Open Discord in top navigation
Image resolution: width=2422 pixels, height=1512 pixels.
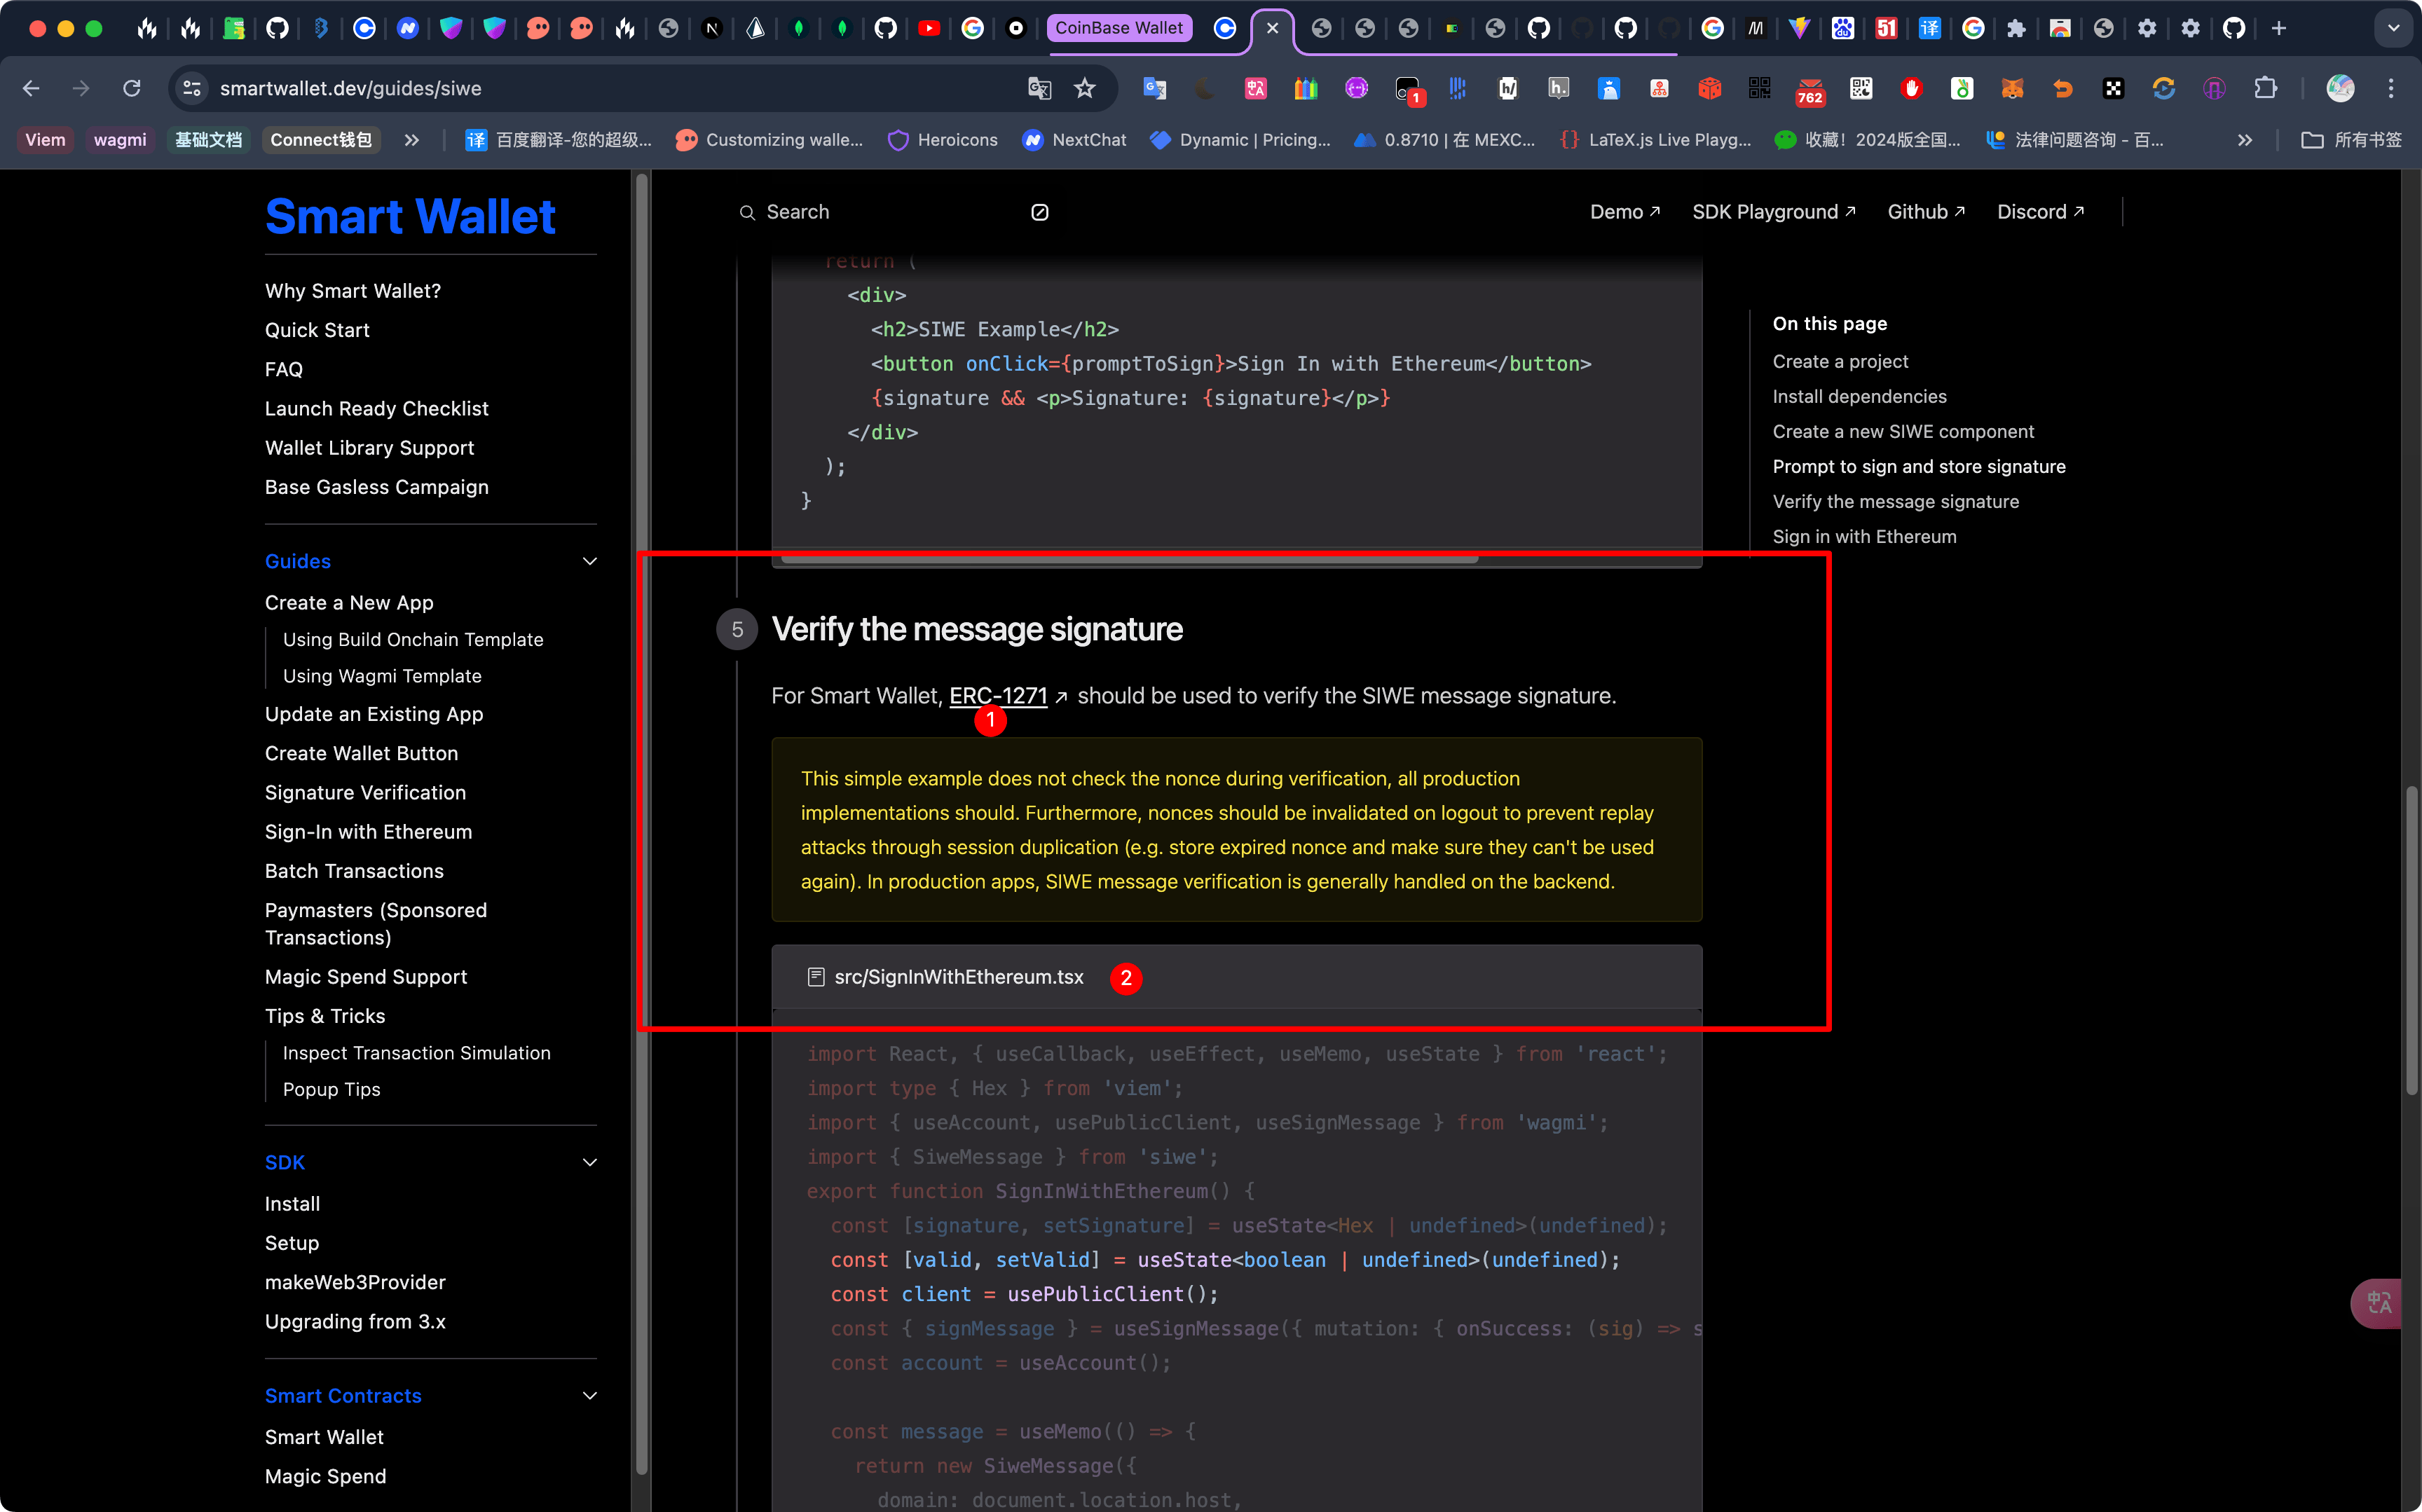coord(2040,212)
